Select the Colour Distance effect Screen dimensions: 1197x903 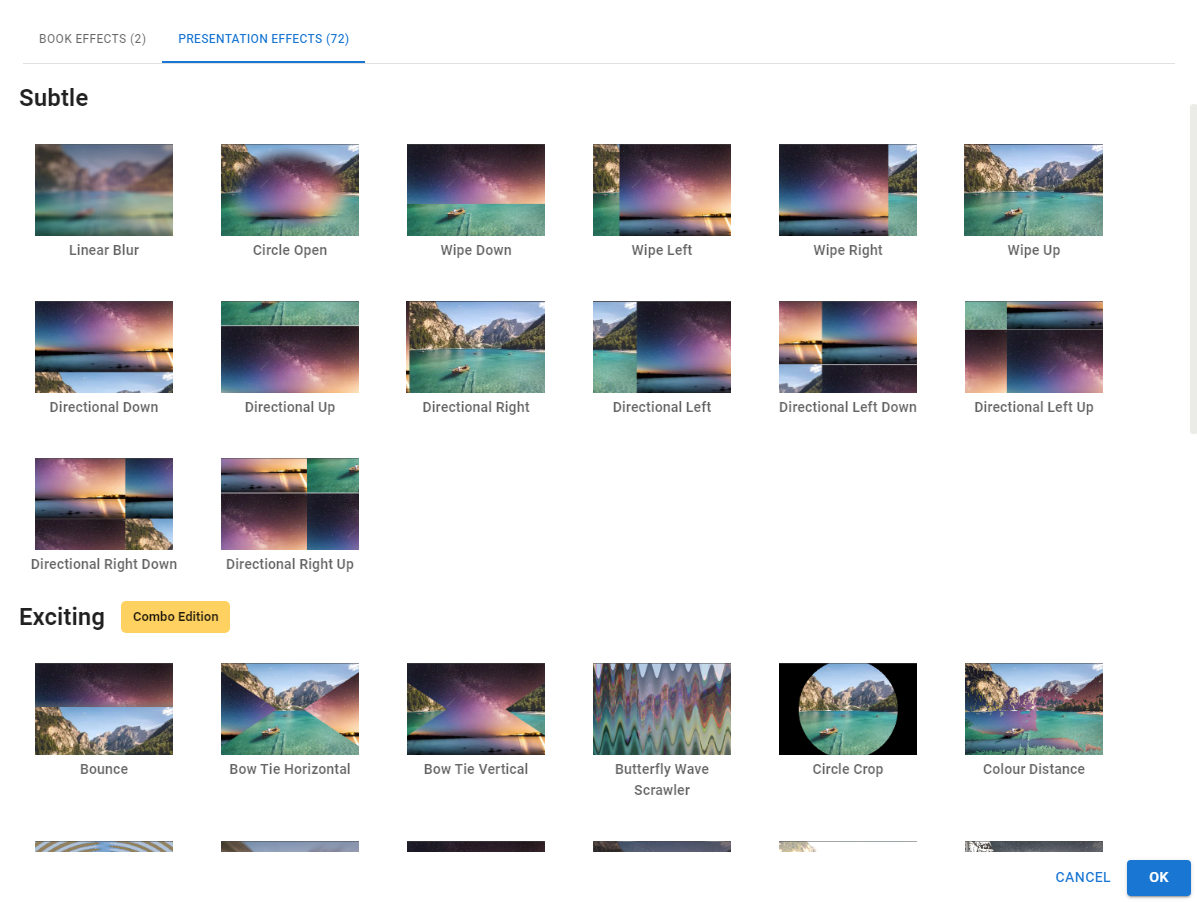click(x=1033, y=709)
